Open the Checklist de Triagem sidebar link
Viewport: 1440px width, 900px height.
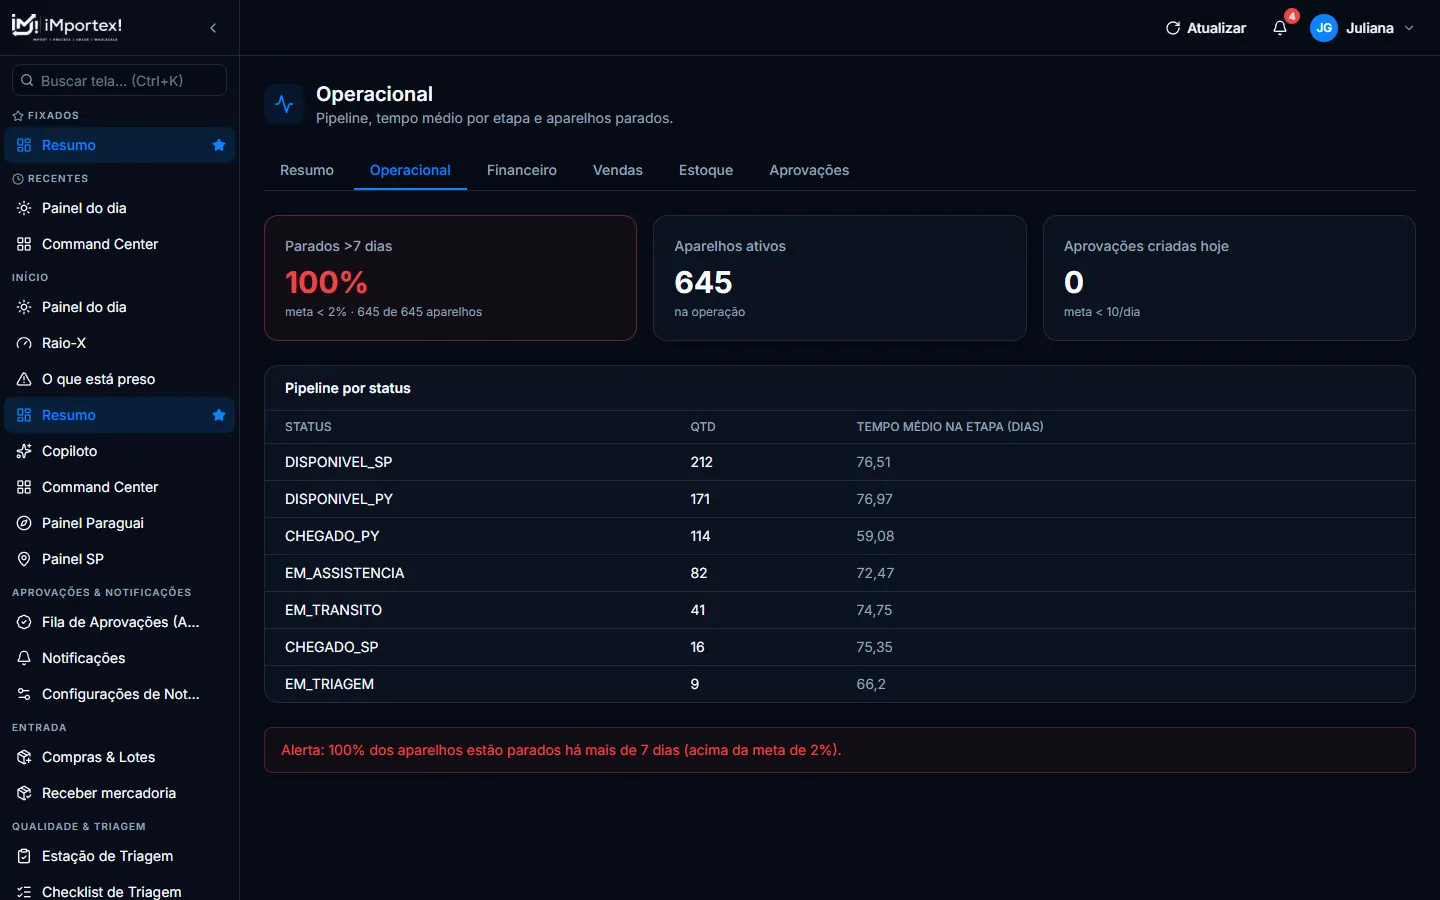(119, 891)
